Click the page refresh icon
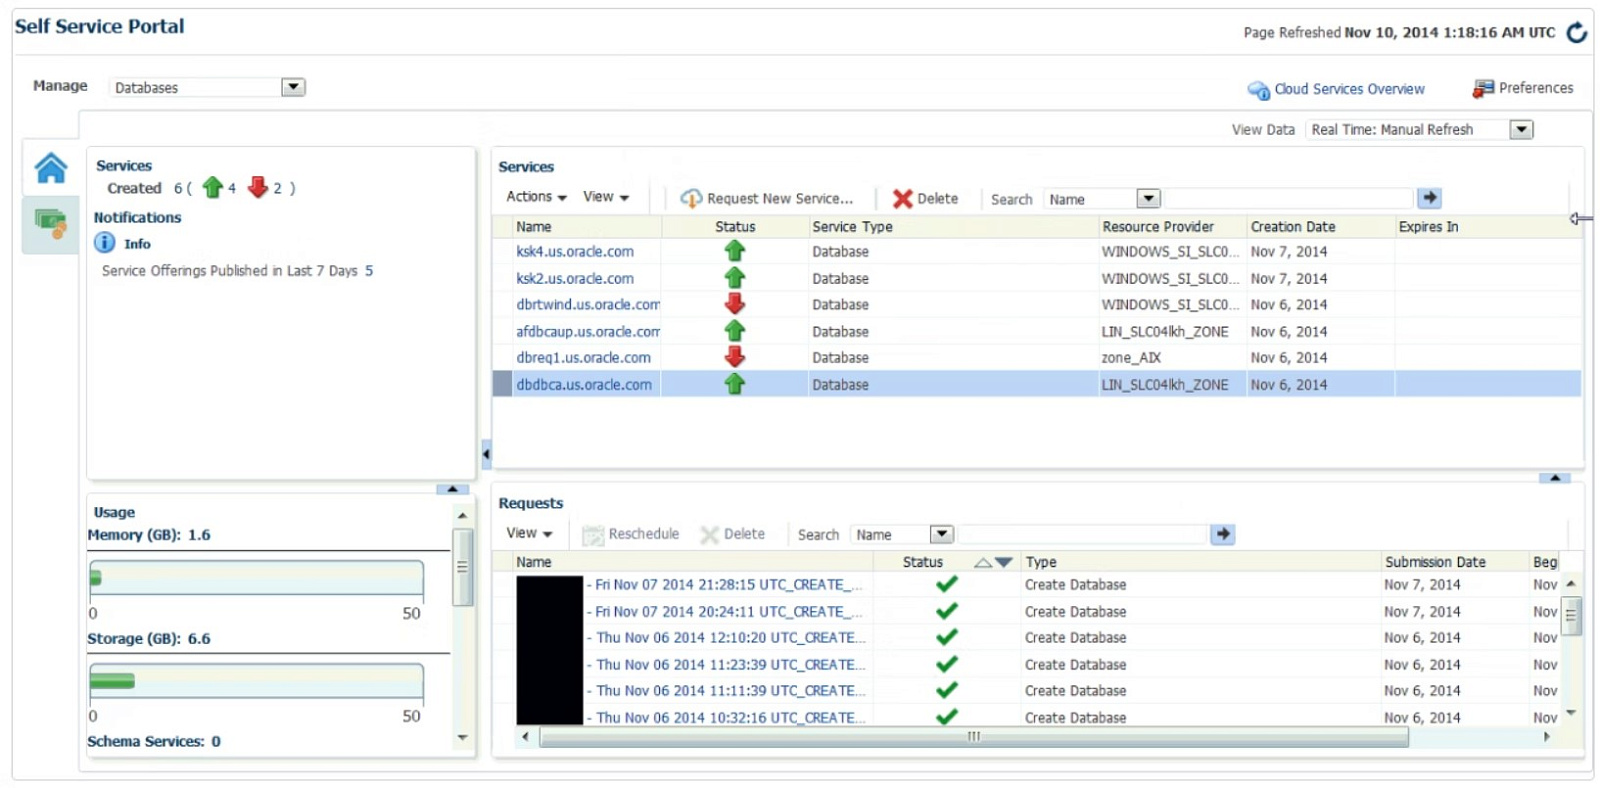 coord(1577,32)
